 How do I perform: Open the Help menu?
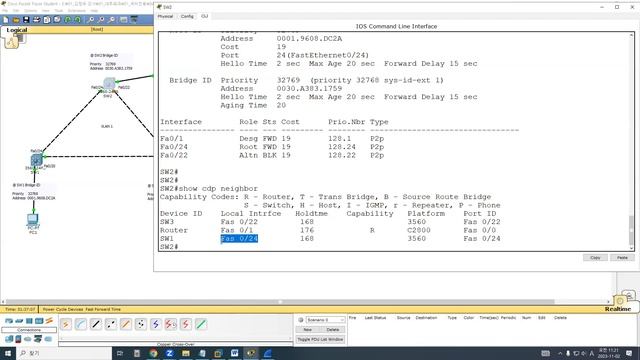(94, 11)
